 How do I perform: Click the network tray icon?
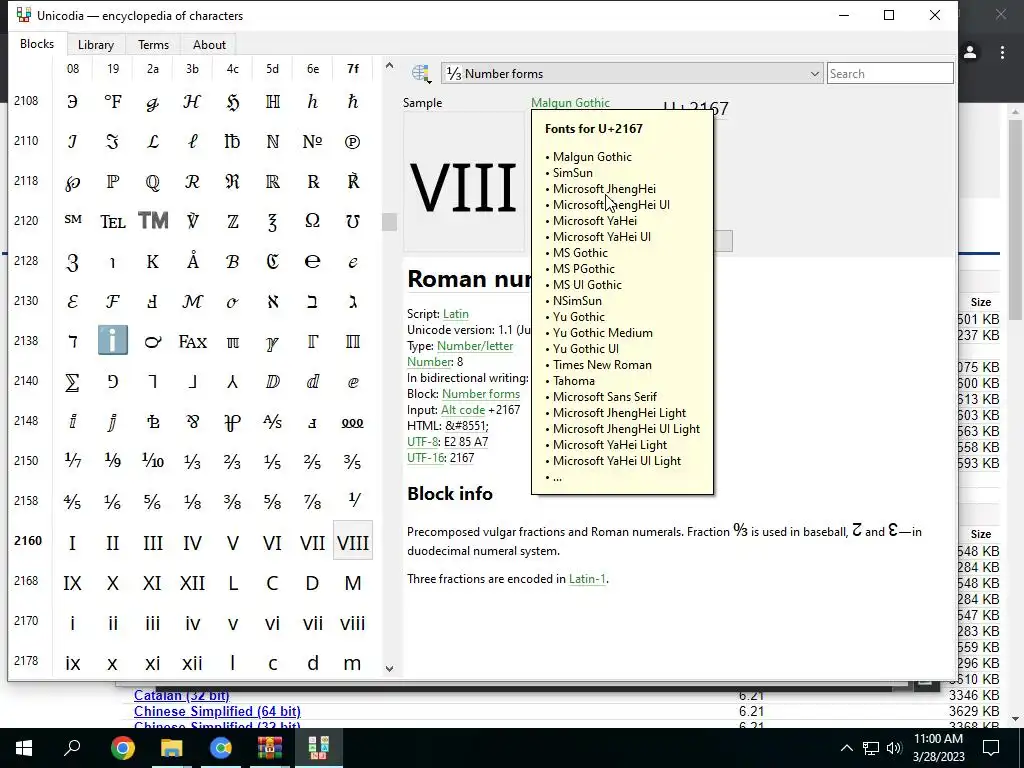pyautogui.click(x=871, y=748)
